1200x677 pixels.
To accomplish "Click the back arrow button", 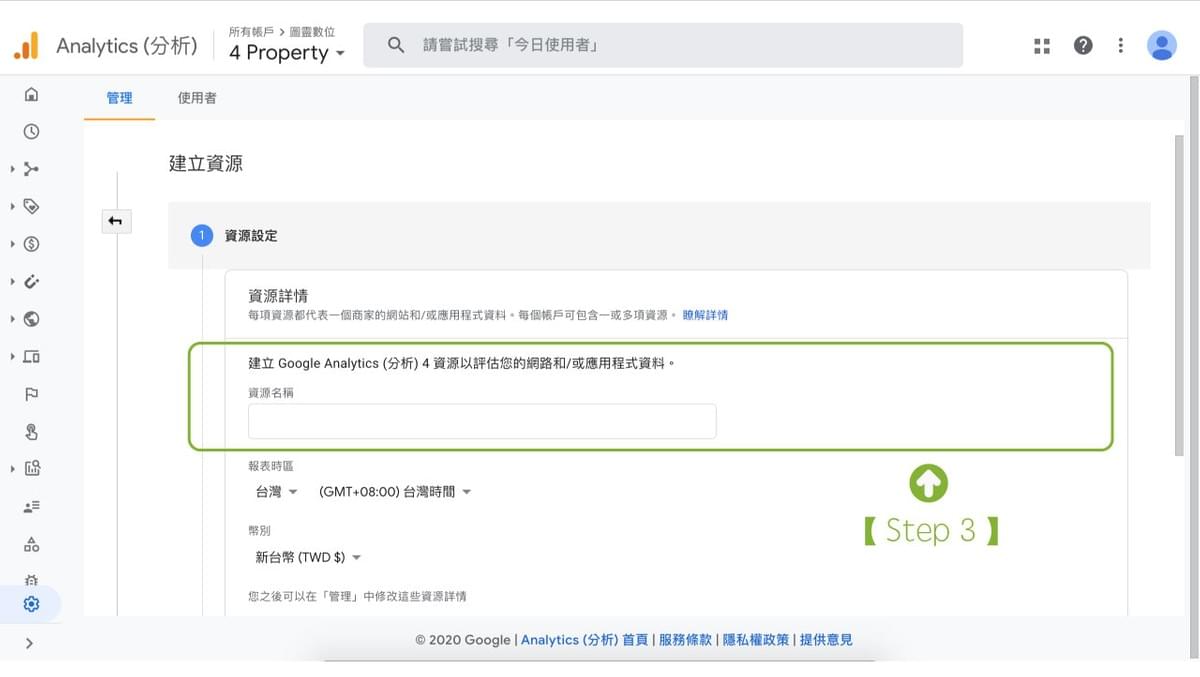I will [x=116, y=221].
